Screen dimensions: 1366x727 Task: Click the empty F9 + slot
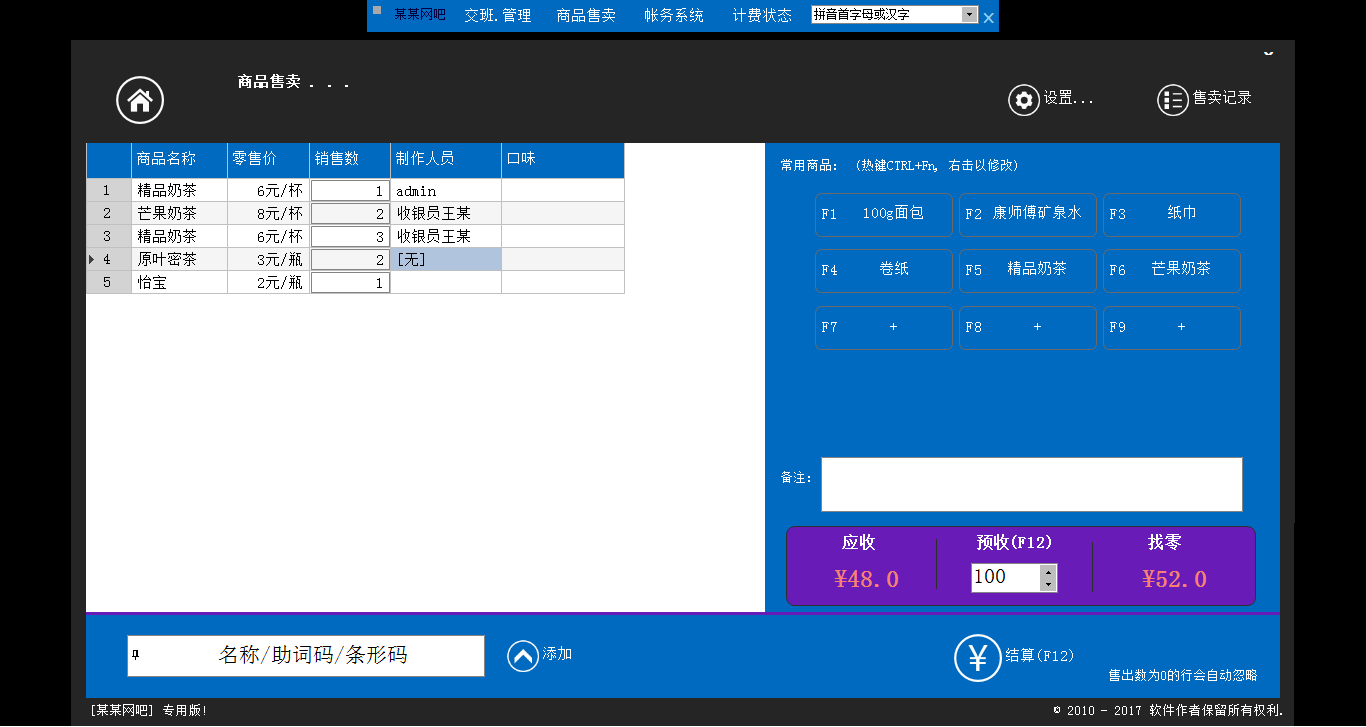tap(1172, 328)
